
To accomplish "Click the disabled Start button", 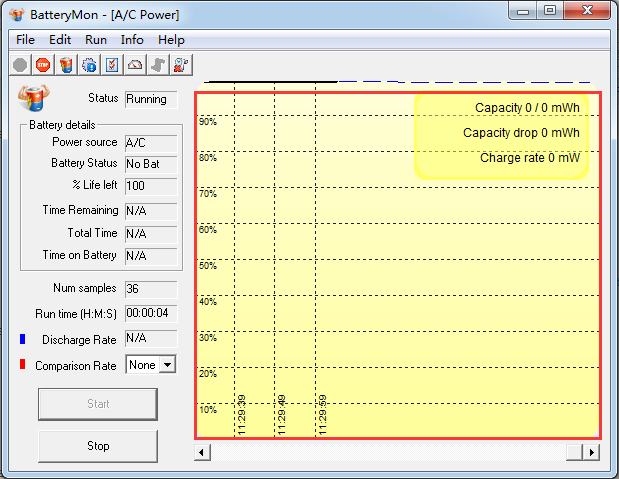I will [x=98, y=404].
